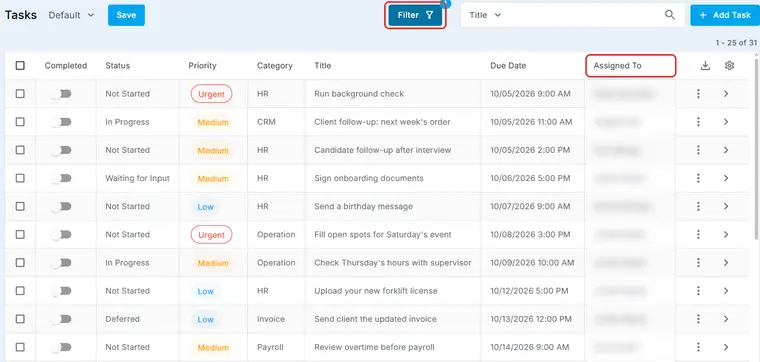
Task: Toggle Completed switch for Candidate follow-up task
Action: tap(62, 150)
